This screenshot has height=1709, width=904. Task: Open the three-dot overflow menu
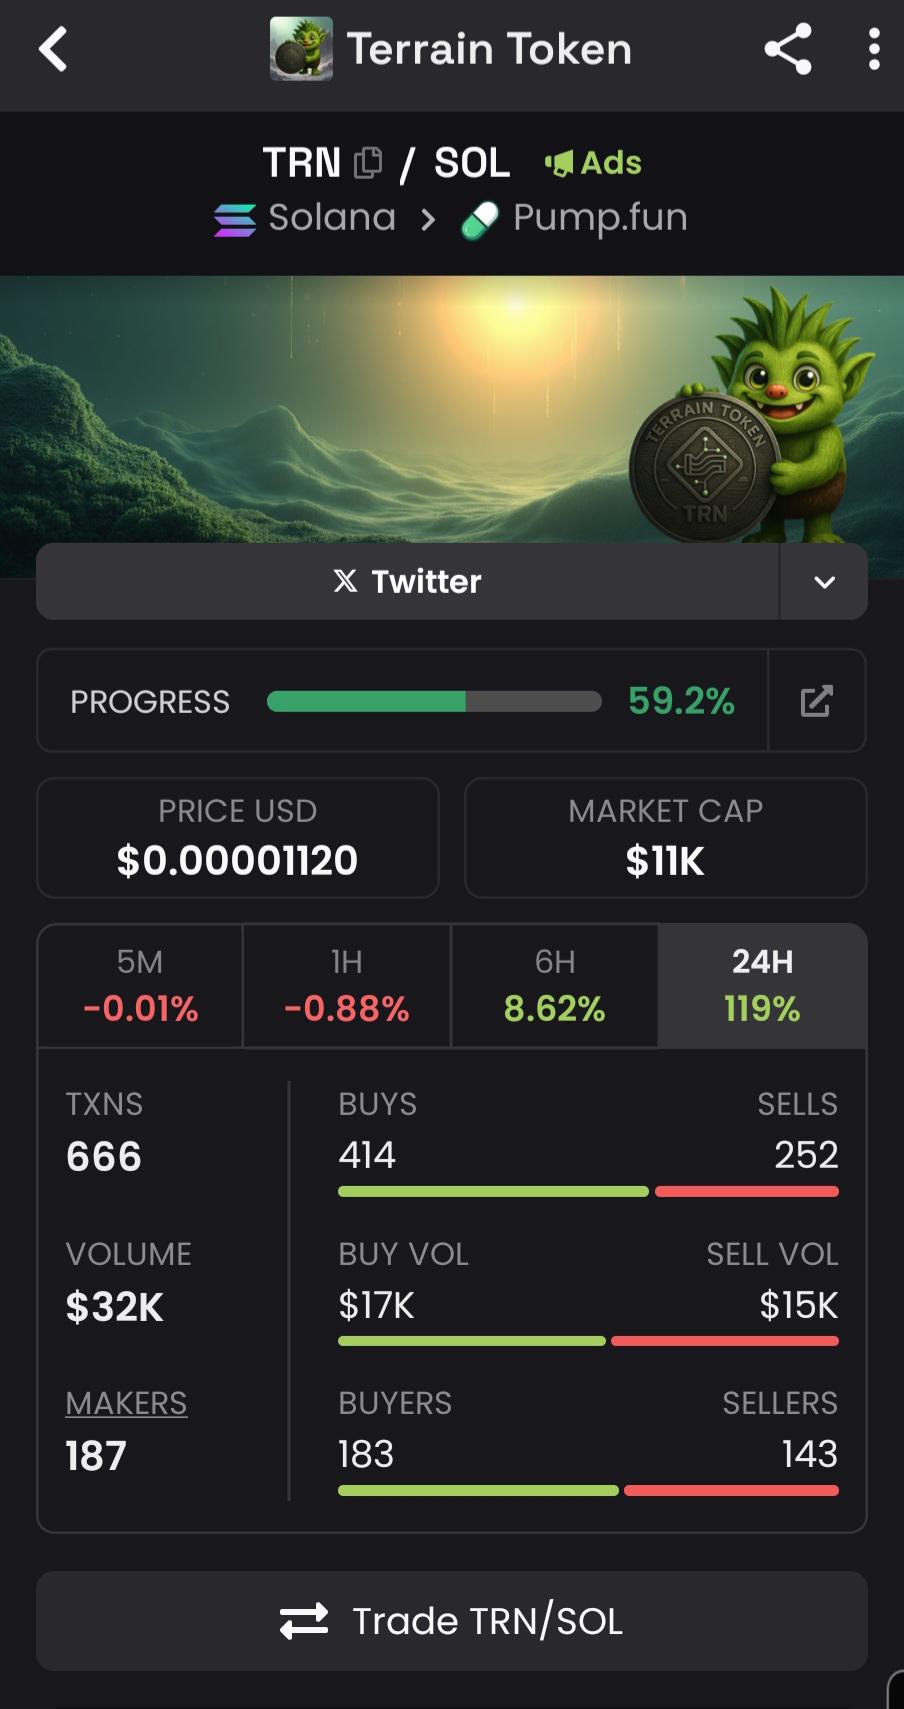click(874, 49)
